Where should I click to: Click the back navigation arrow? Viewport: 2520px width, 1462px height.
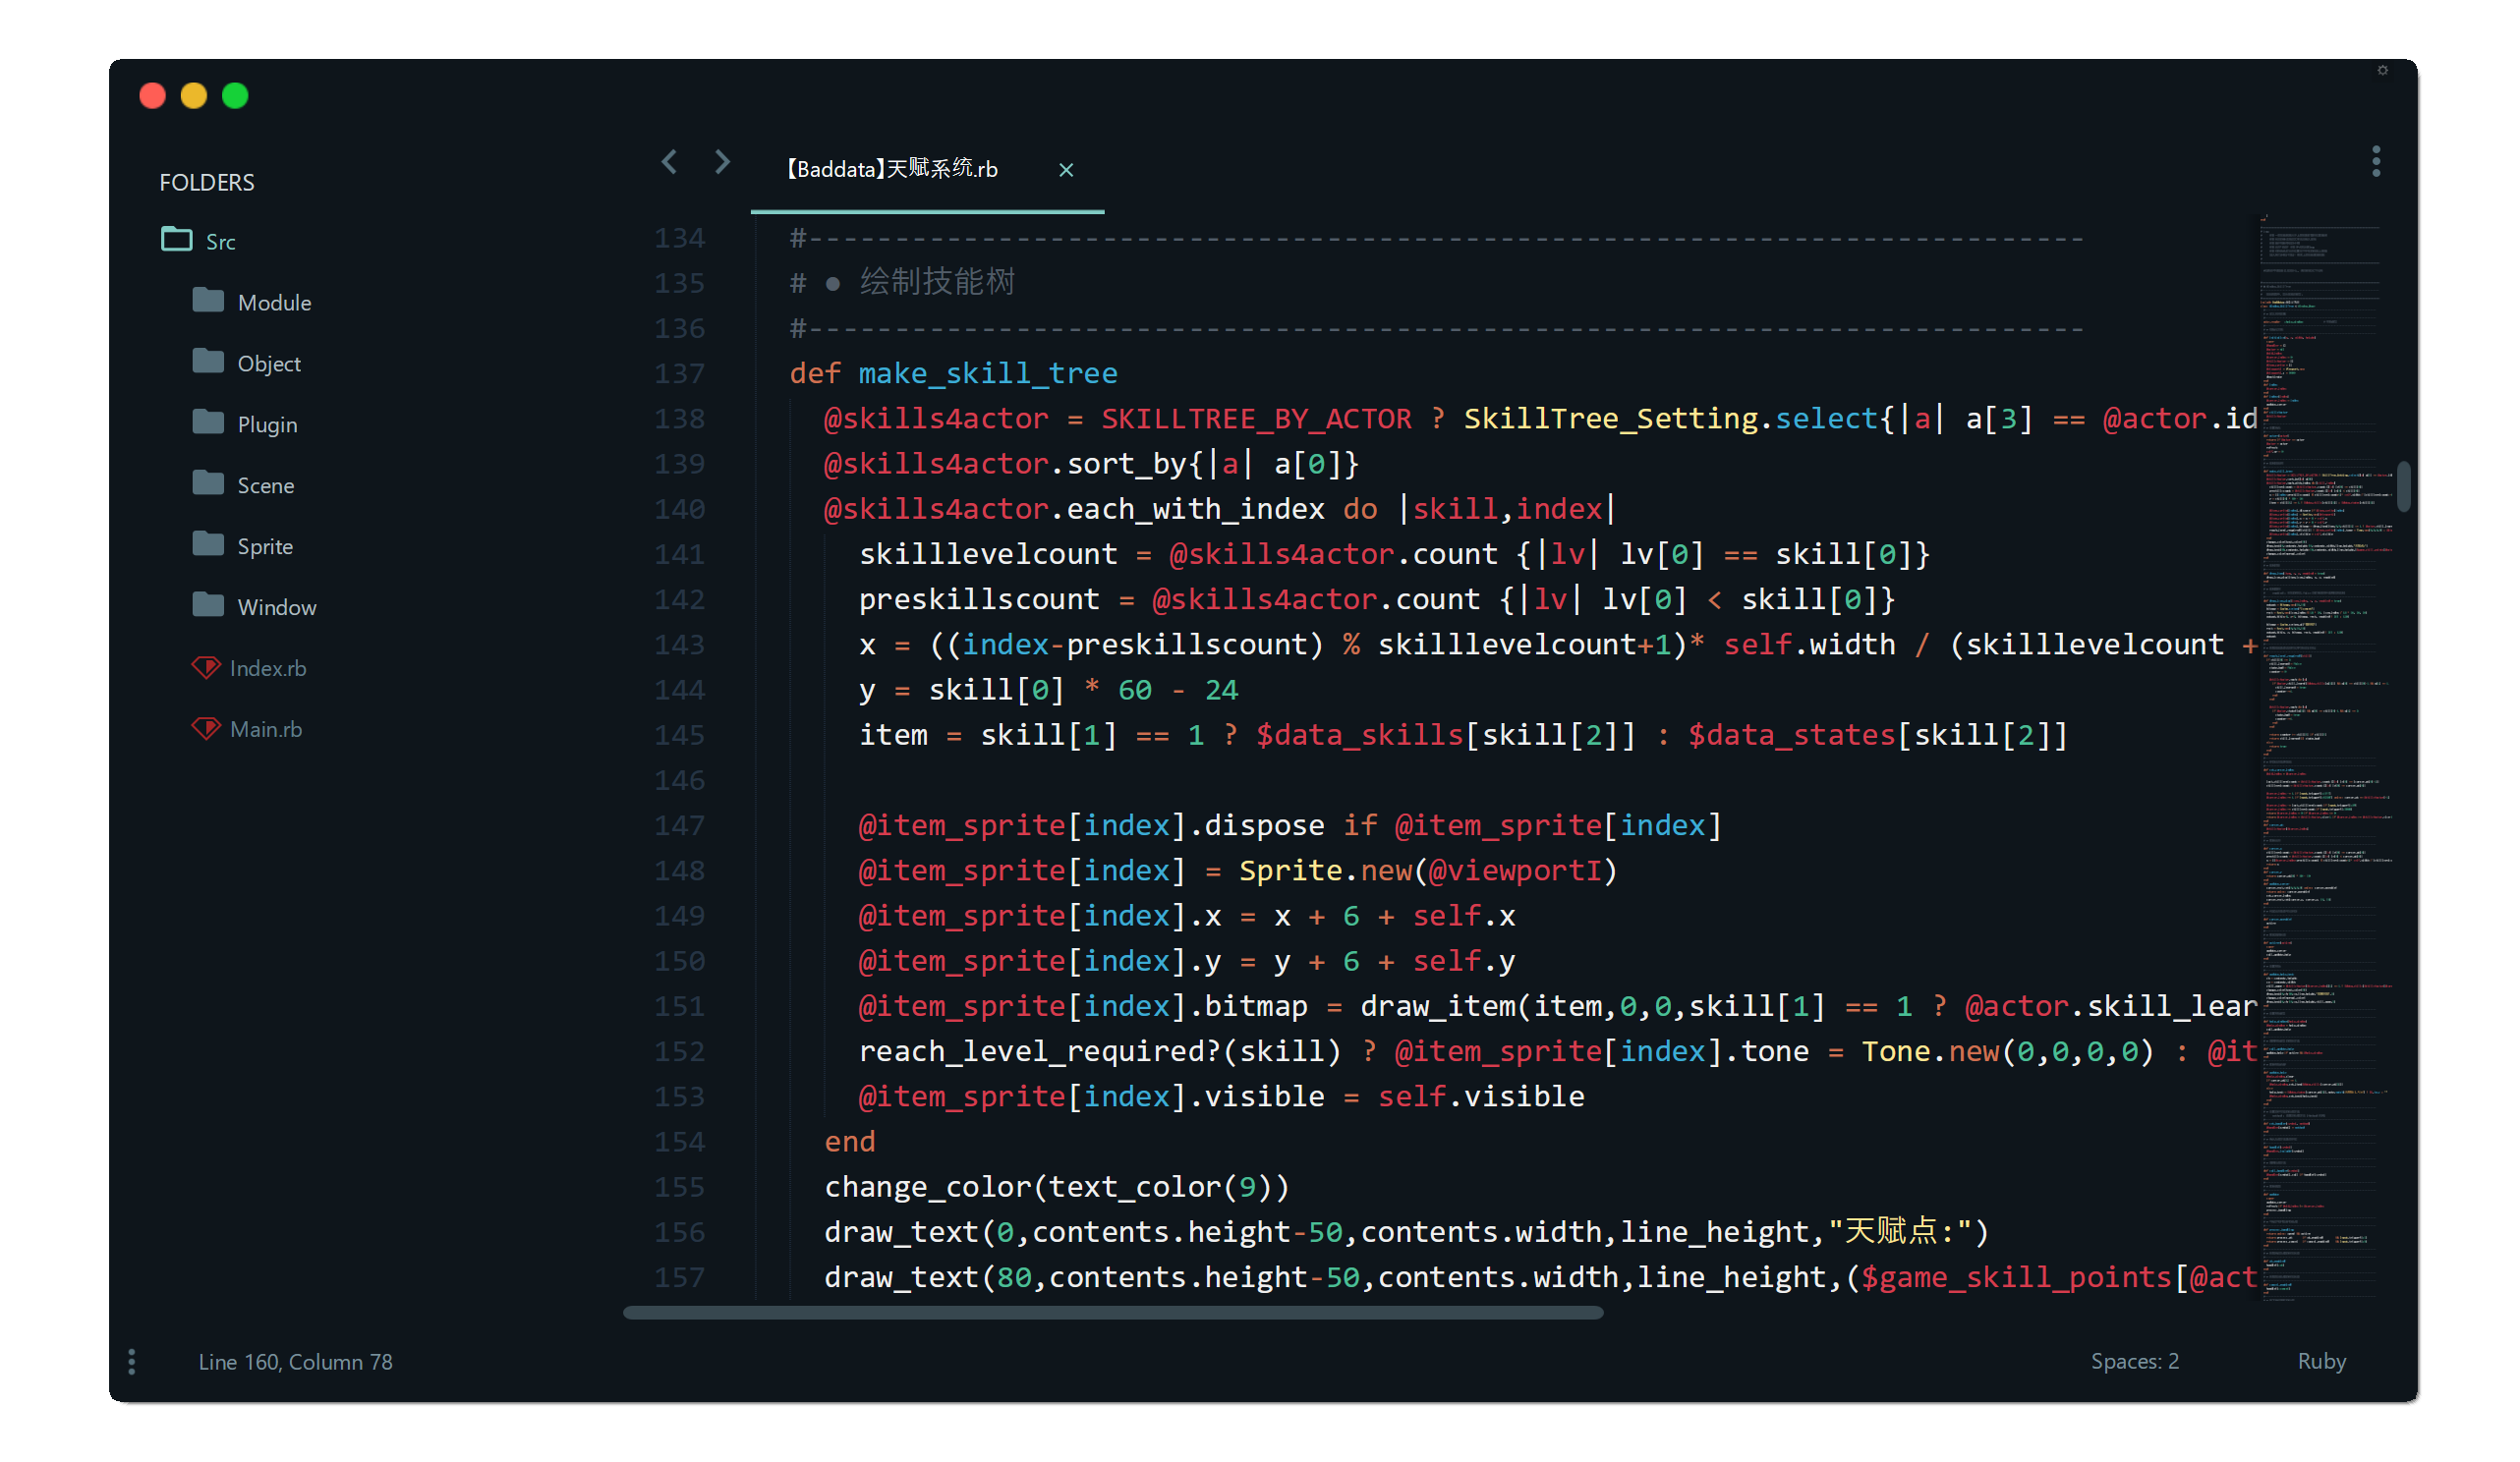(669, 162)
